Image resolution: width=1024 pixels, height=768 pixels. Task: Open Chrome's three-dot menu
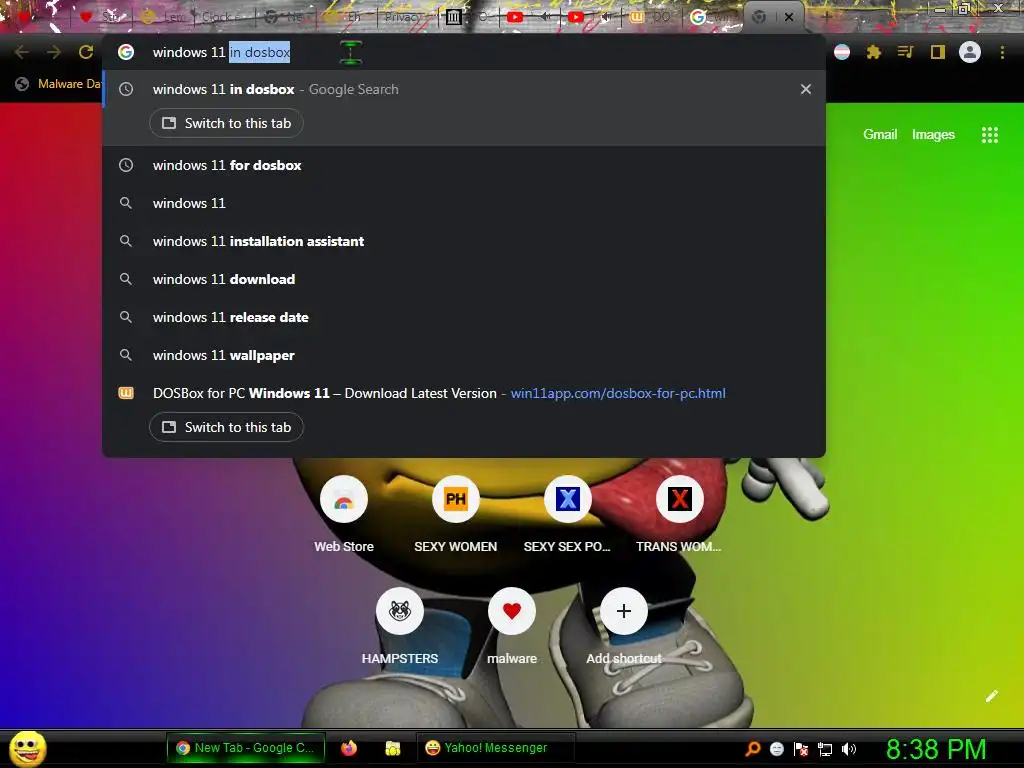[1002, 52]
